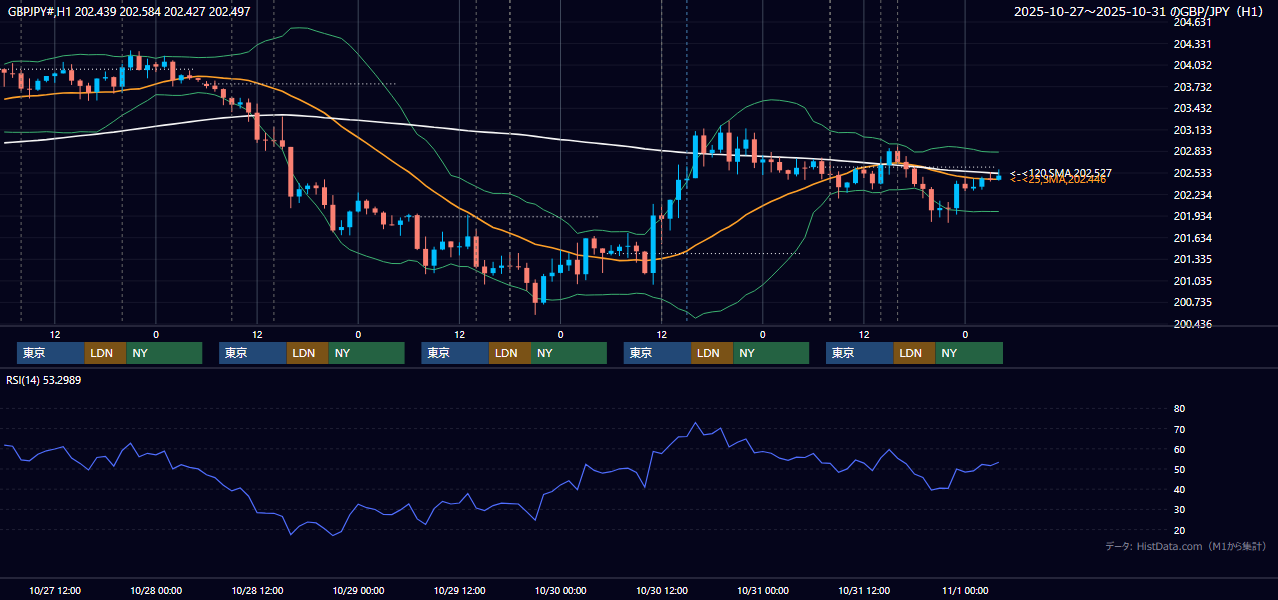Click RSI scale level 40

tap(1179, 489)
